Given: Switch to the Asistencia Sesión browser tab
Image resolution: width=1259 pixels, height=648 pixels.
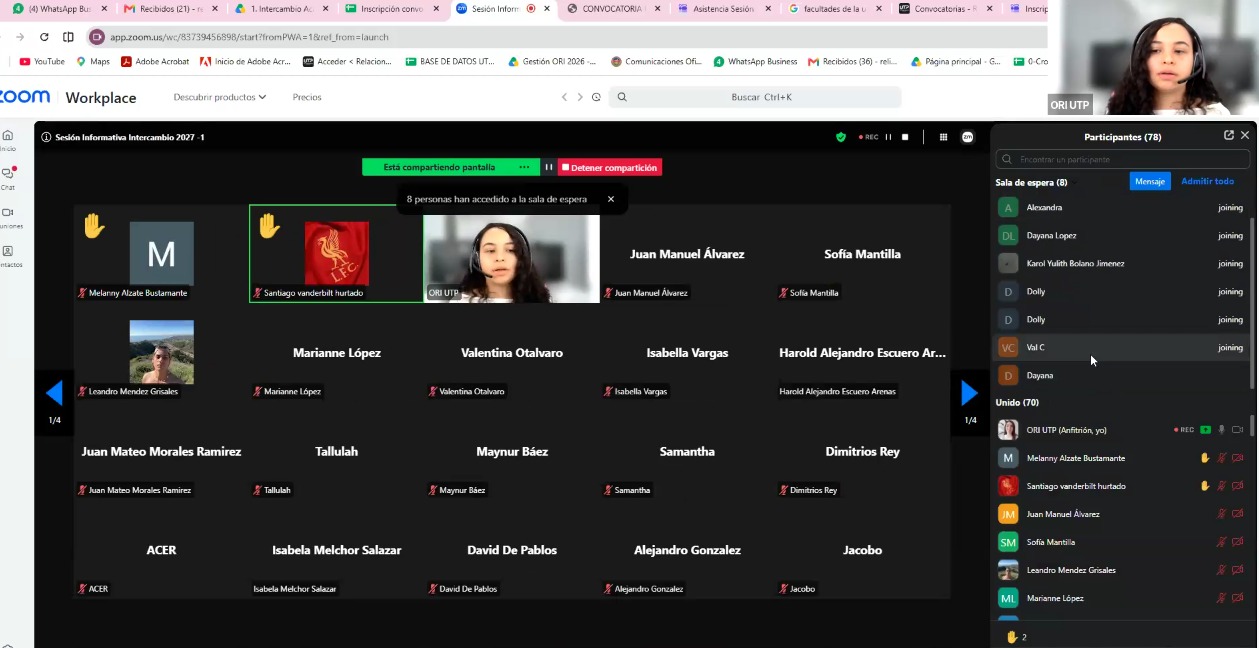Looking at the screenshot, I should click(x=724, y=9).
